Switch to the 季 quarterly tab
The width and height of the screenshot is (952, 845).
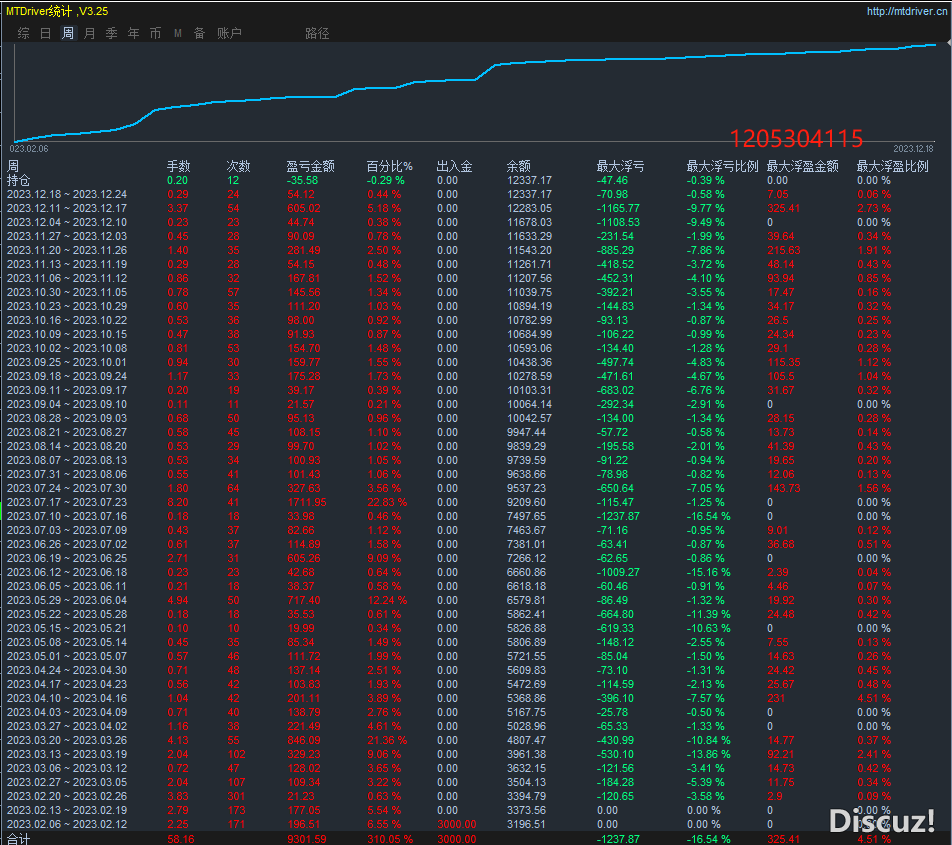click(x=112, y=33)
